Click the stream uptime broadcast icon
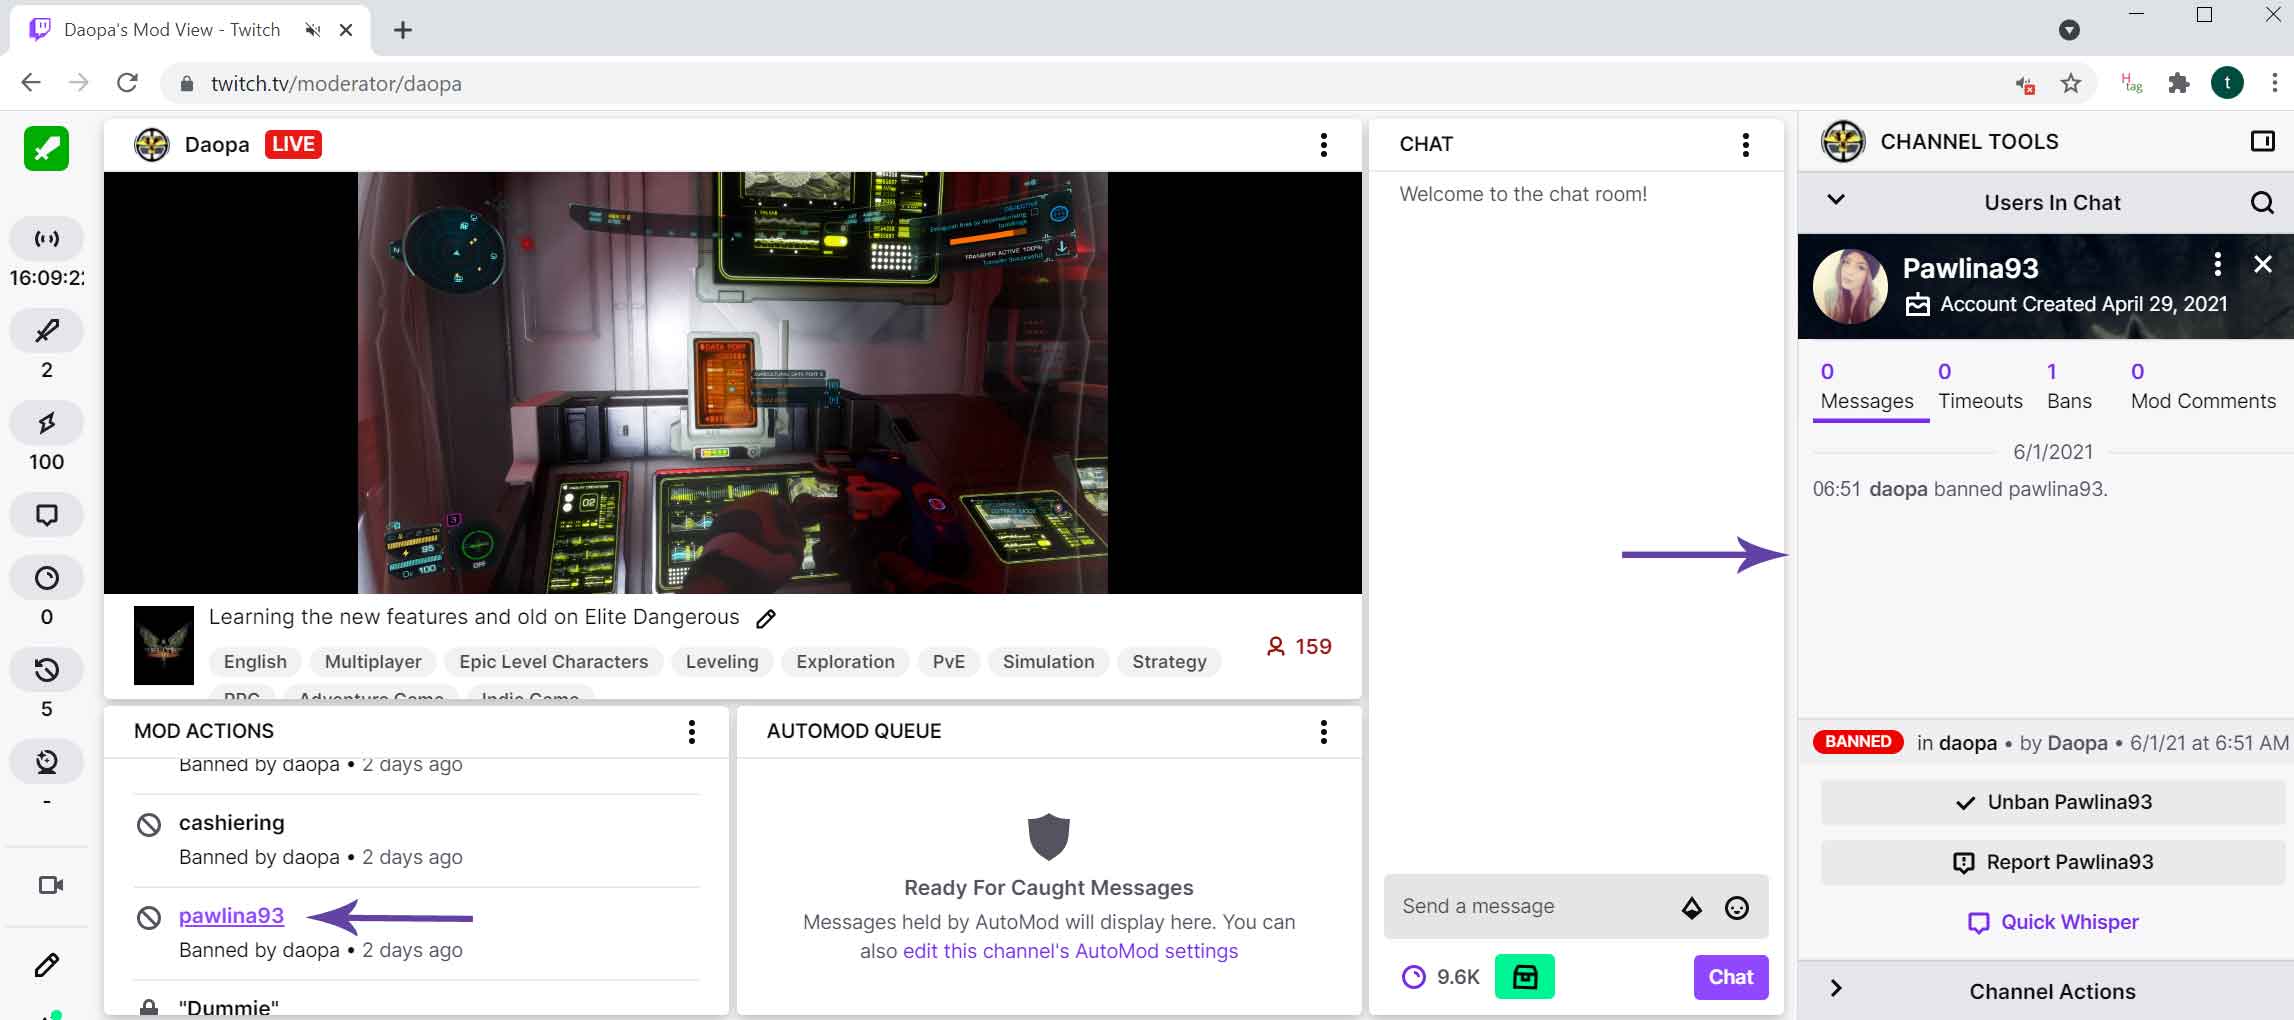Image resolution: width=2294 pixels, height=1020 pixels. [46, 238]
